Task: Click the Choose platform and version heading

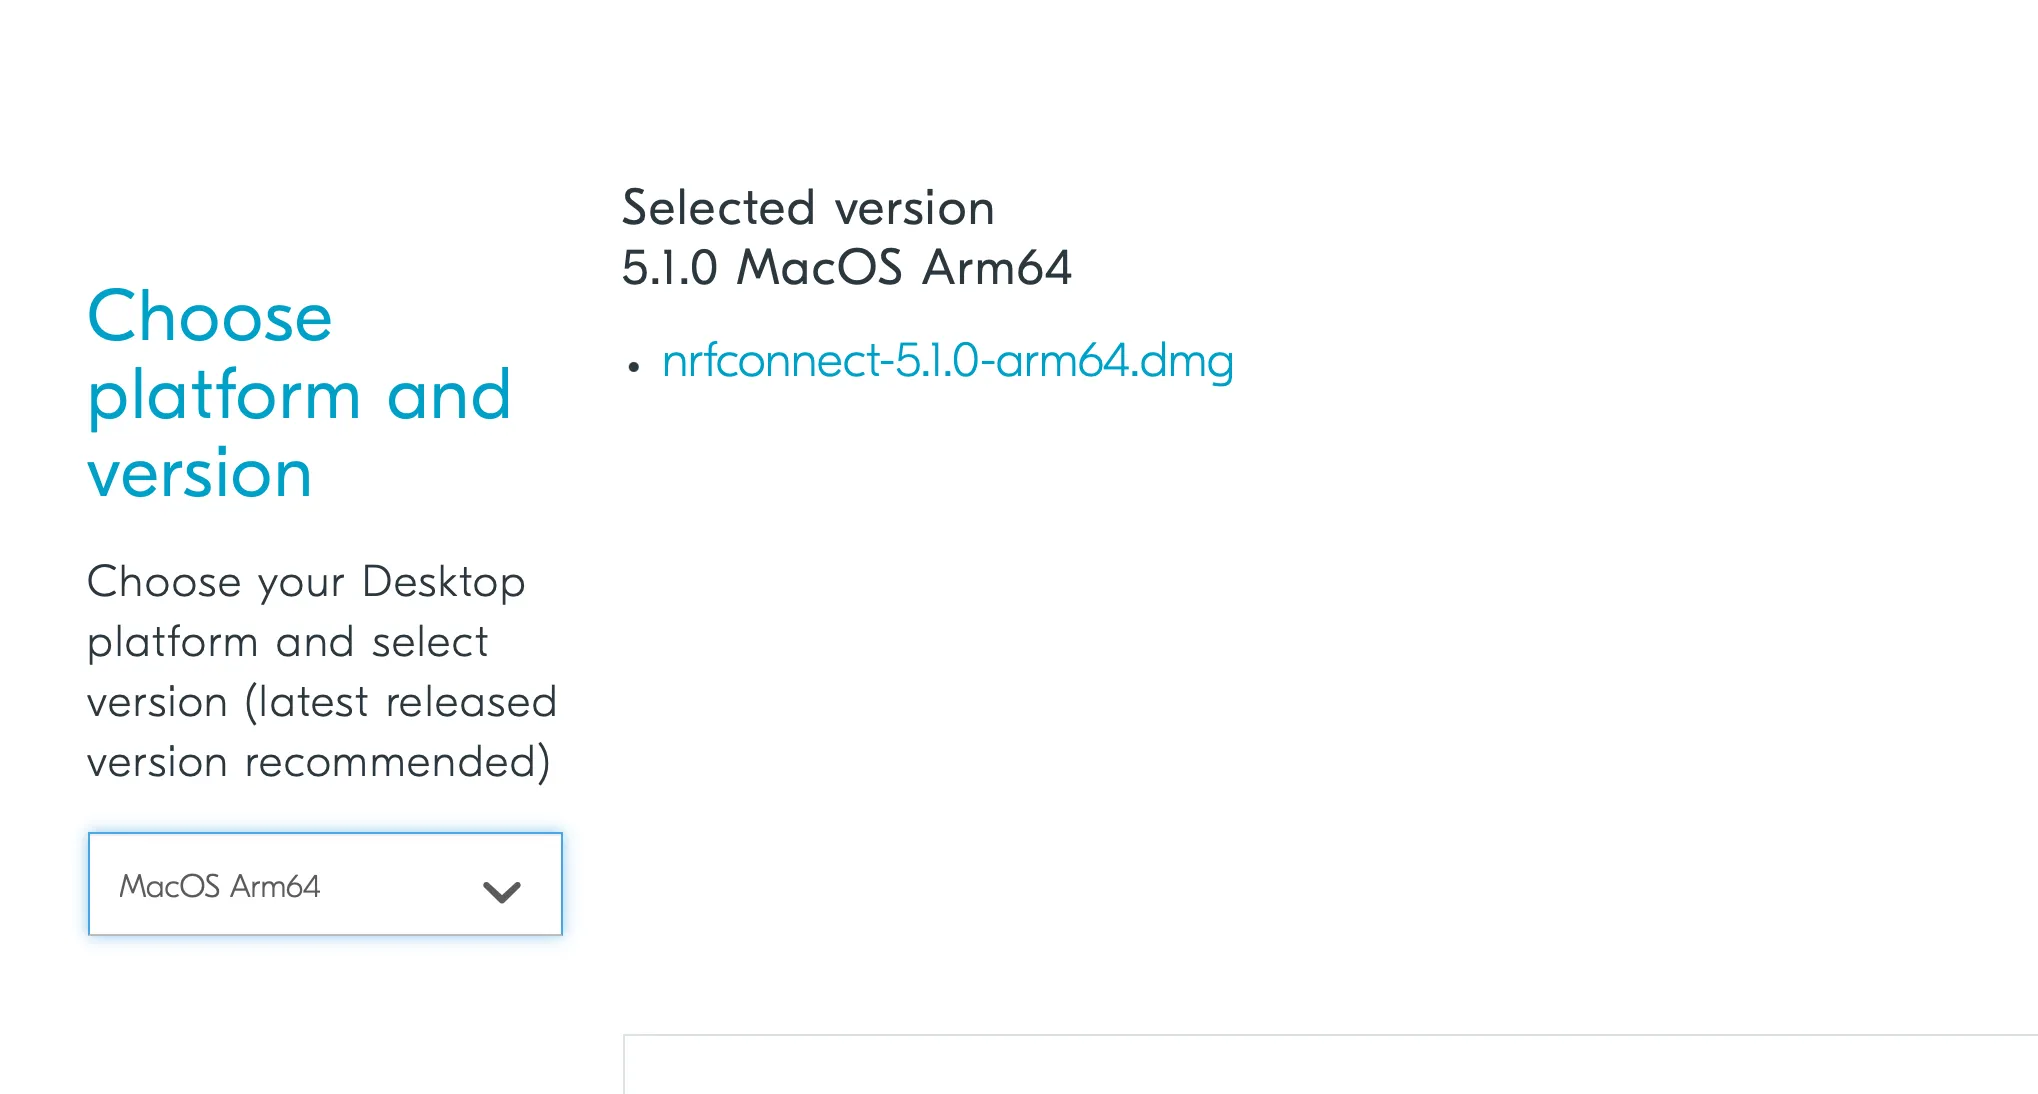Action: [300, 394]
